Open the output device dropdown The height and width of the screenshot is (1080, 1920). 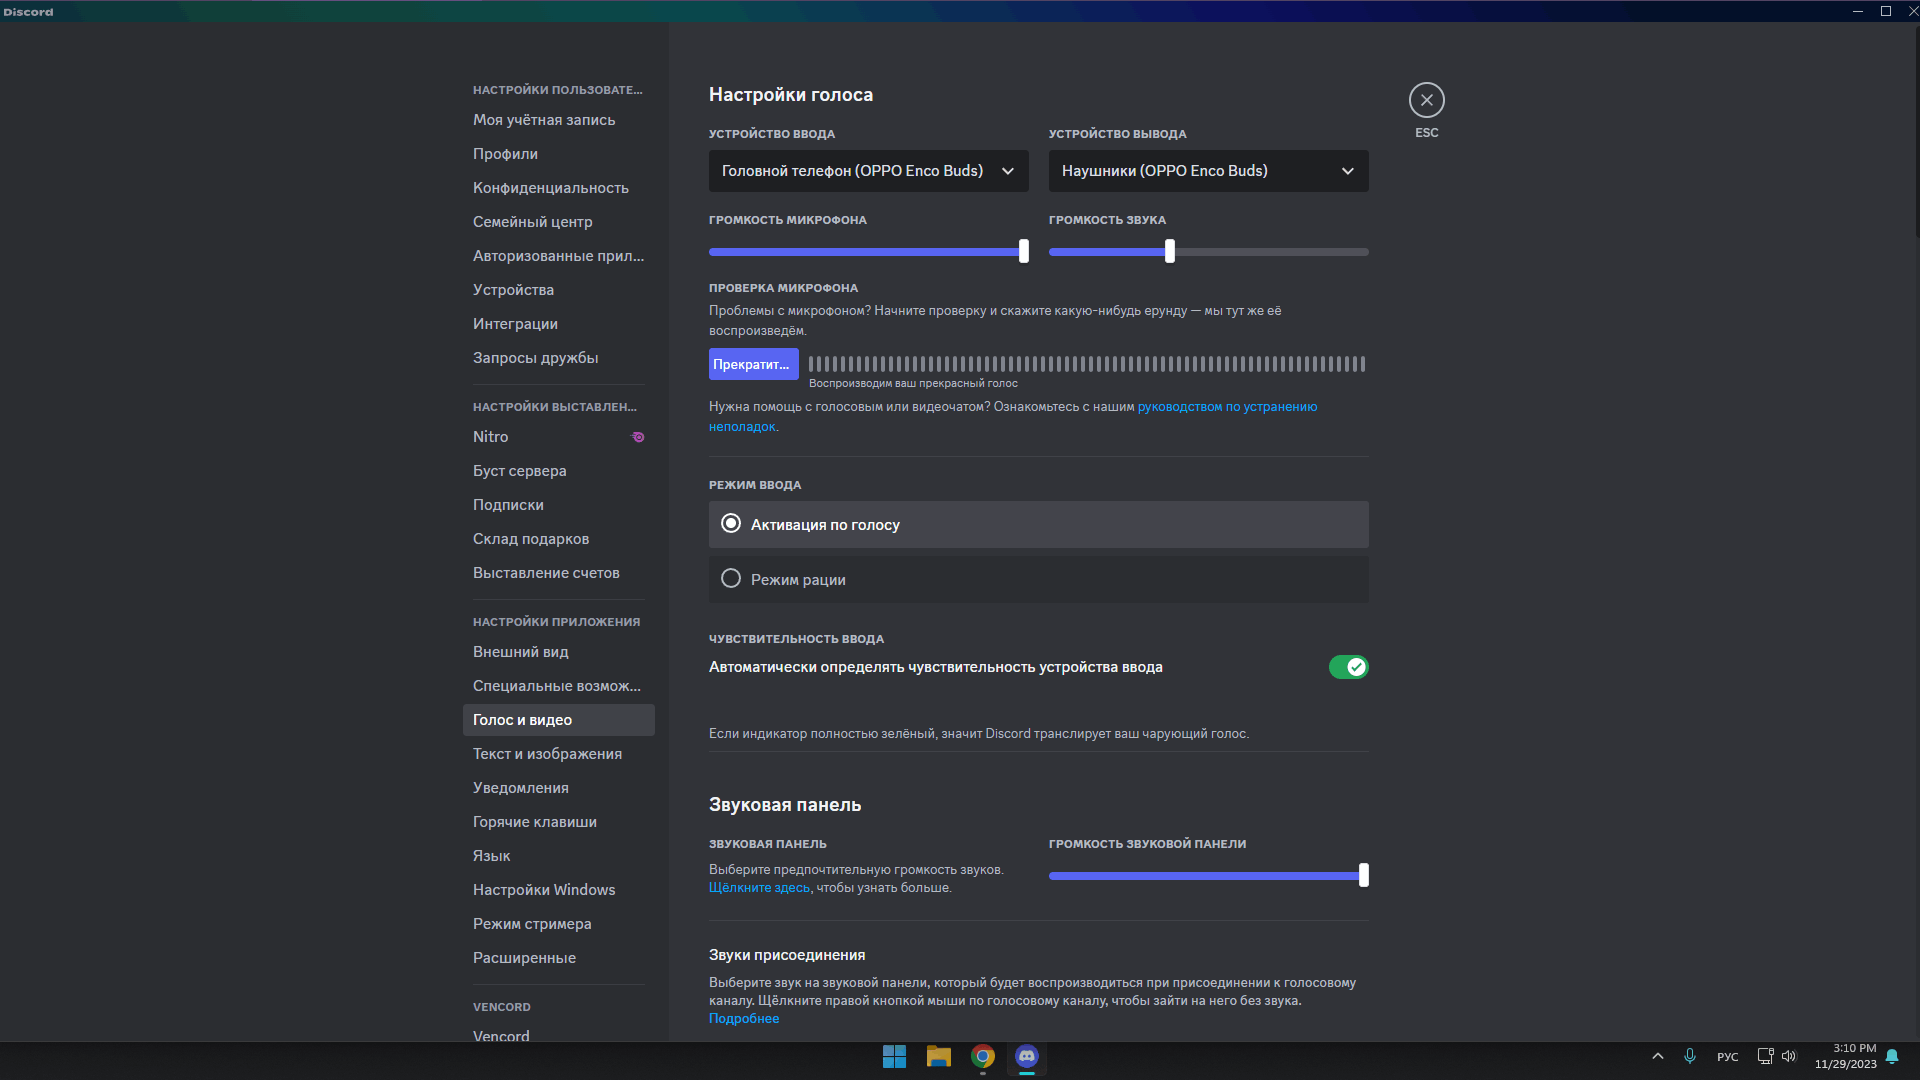1208,171
